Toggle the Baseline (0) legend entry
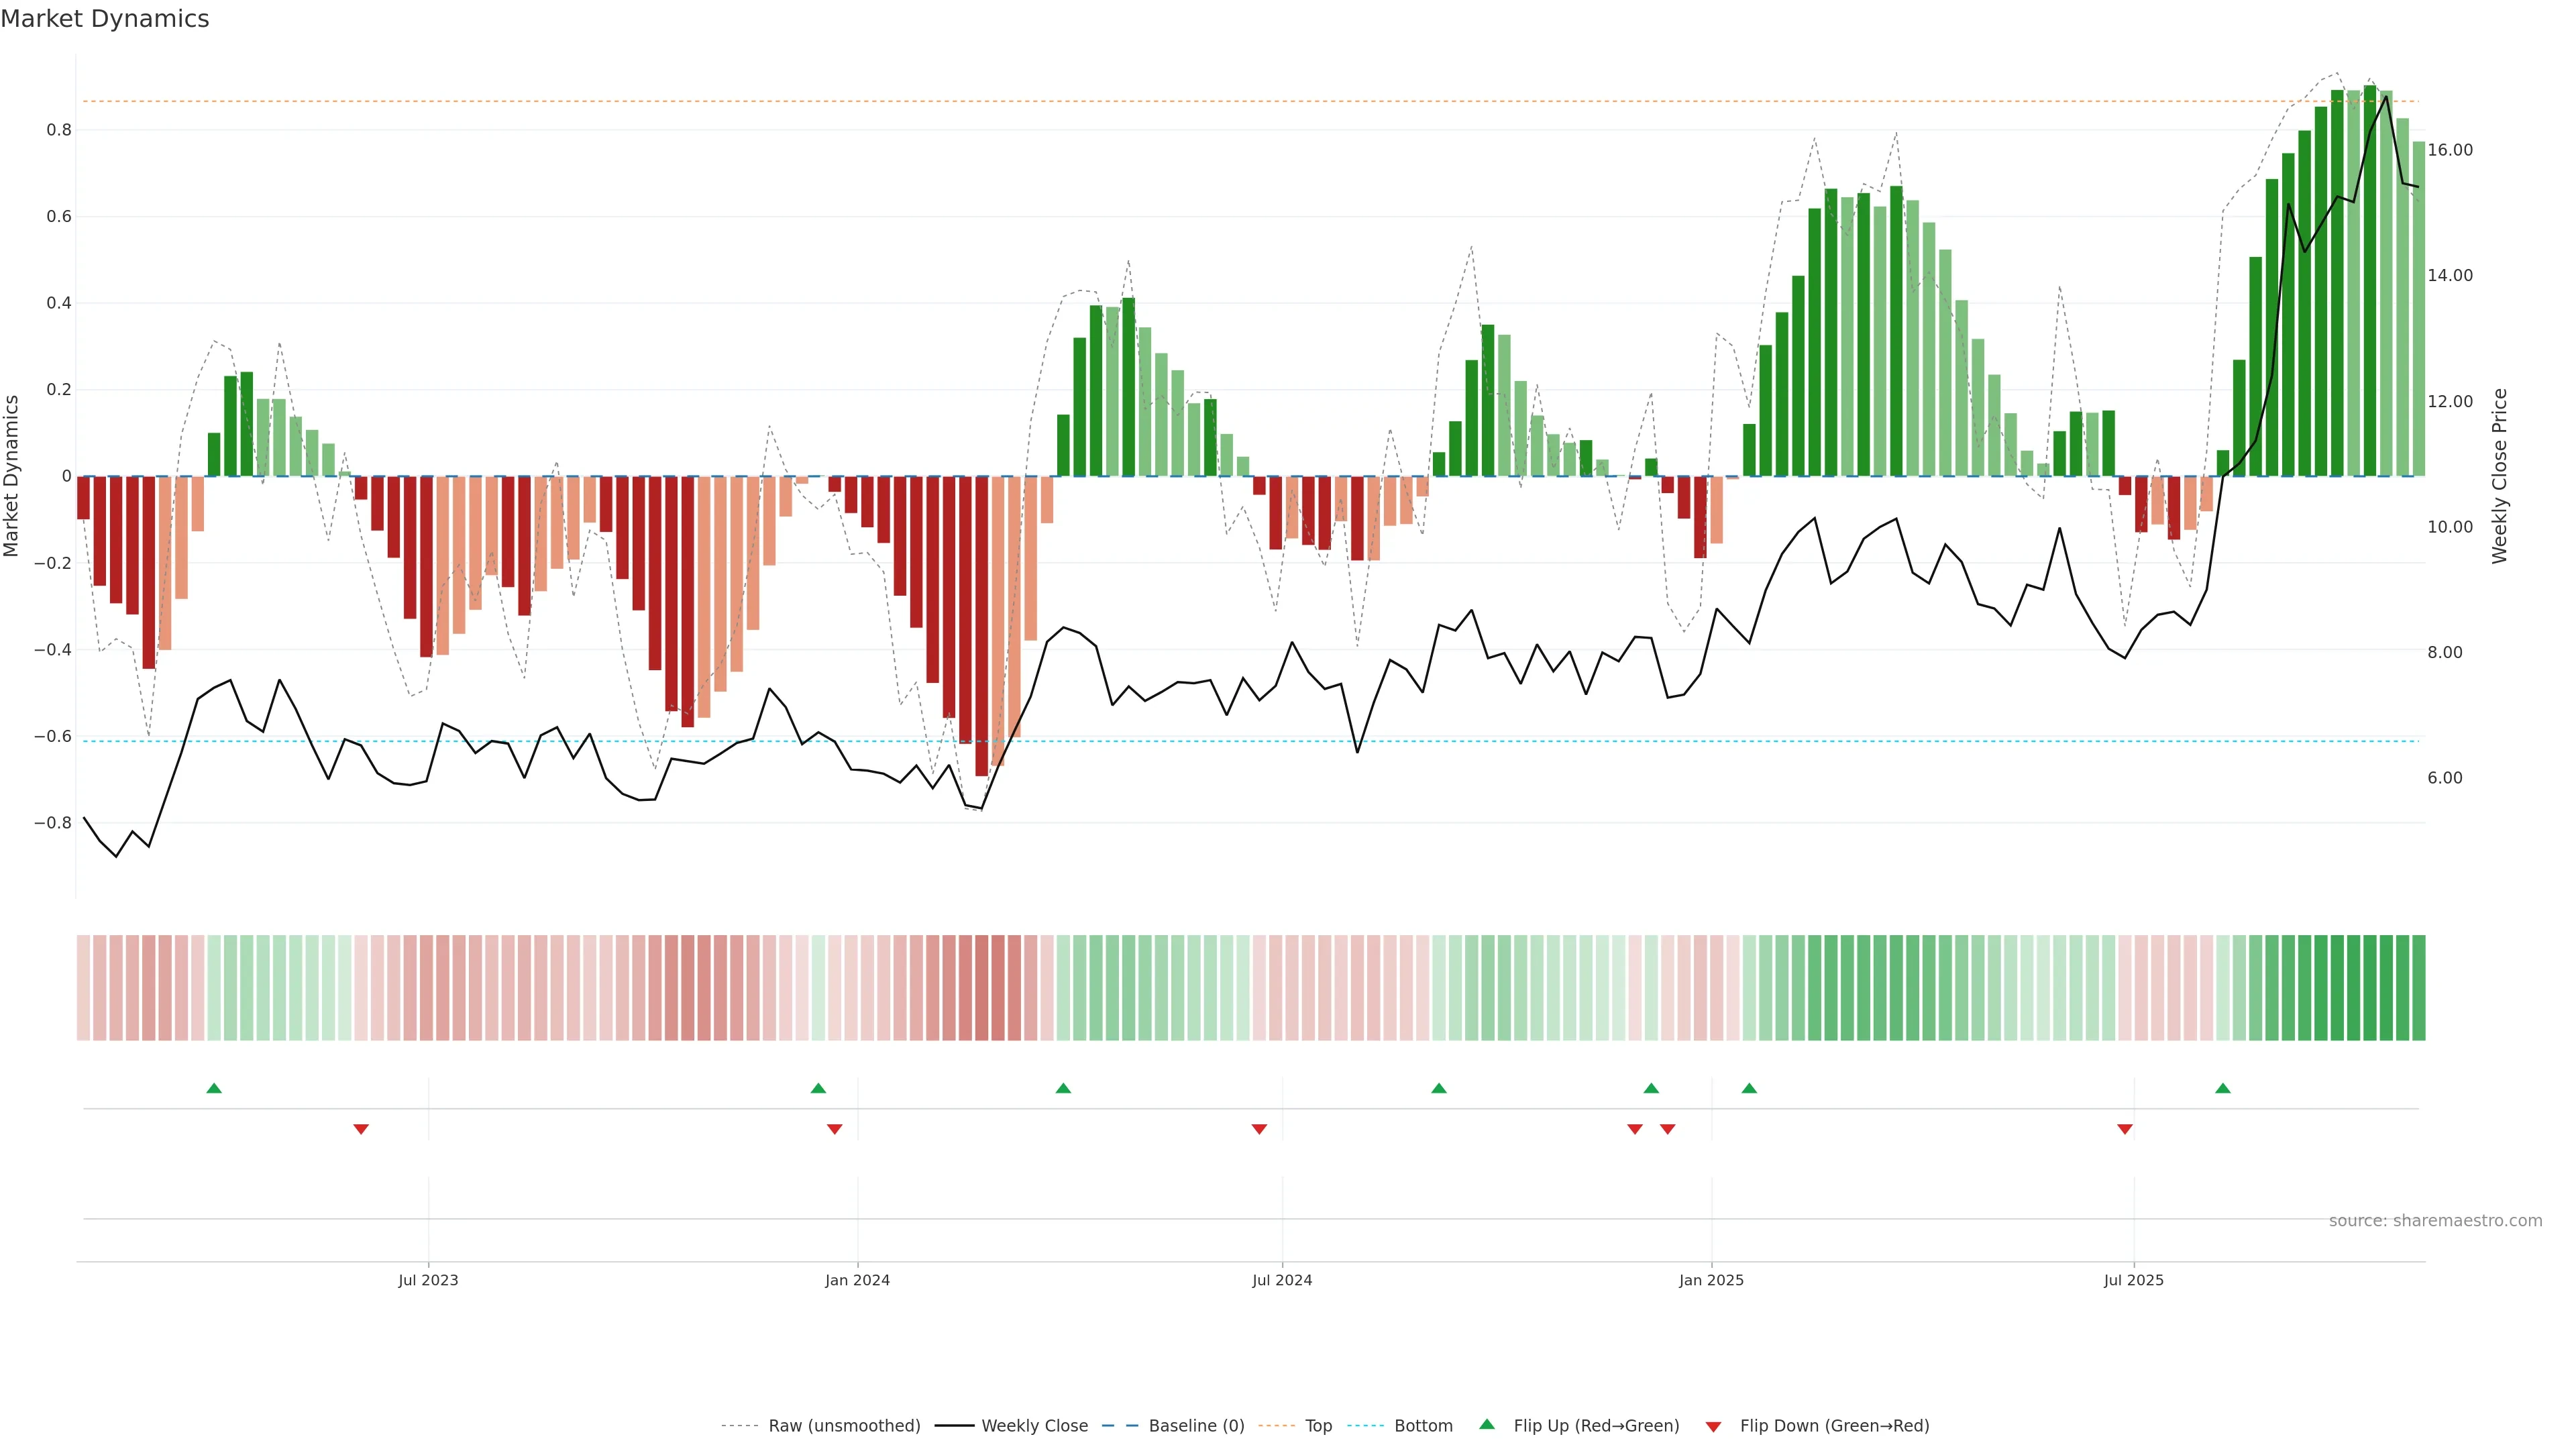The width and height of the screenshot is (2576, 1449). (x=1196, y=1426)
